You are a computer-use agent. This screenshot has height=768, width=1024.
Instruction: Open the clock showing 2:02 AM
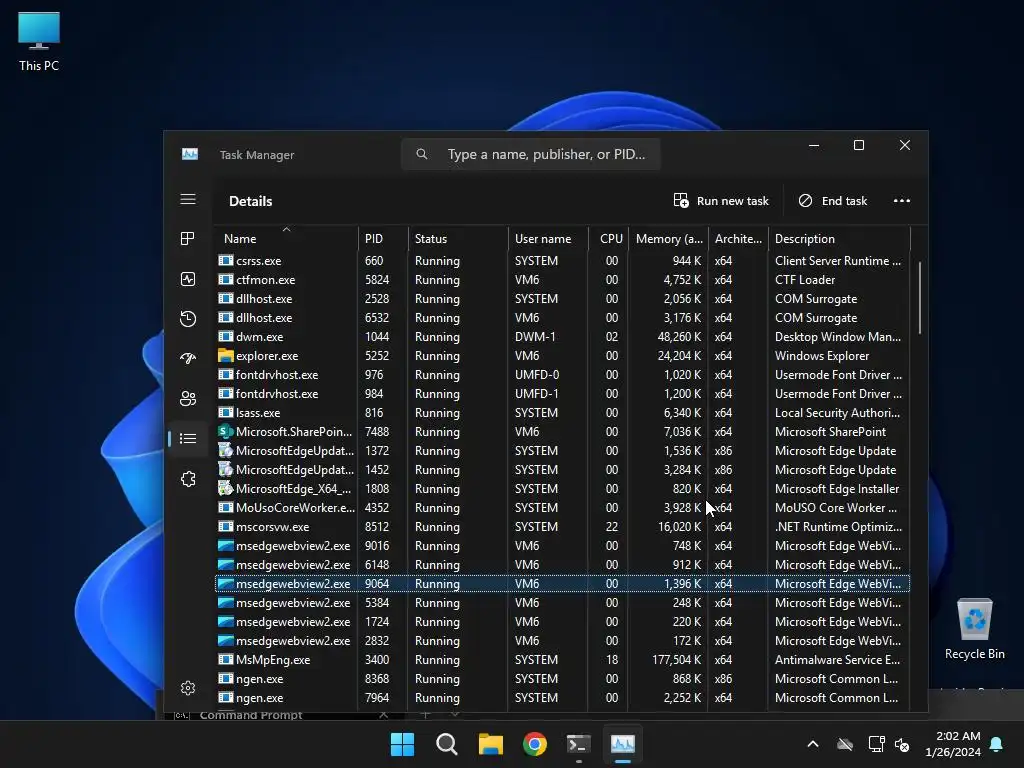(953, 744)
